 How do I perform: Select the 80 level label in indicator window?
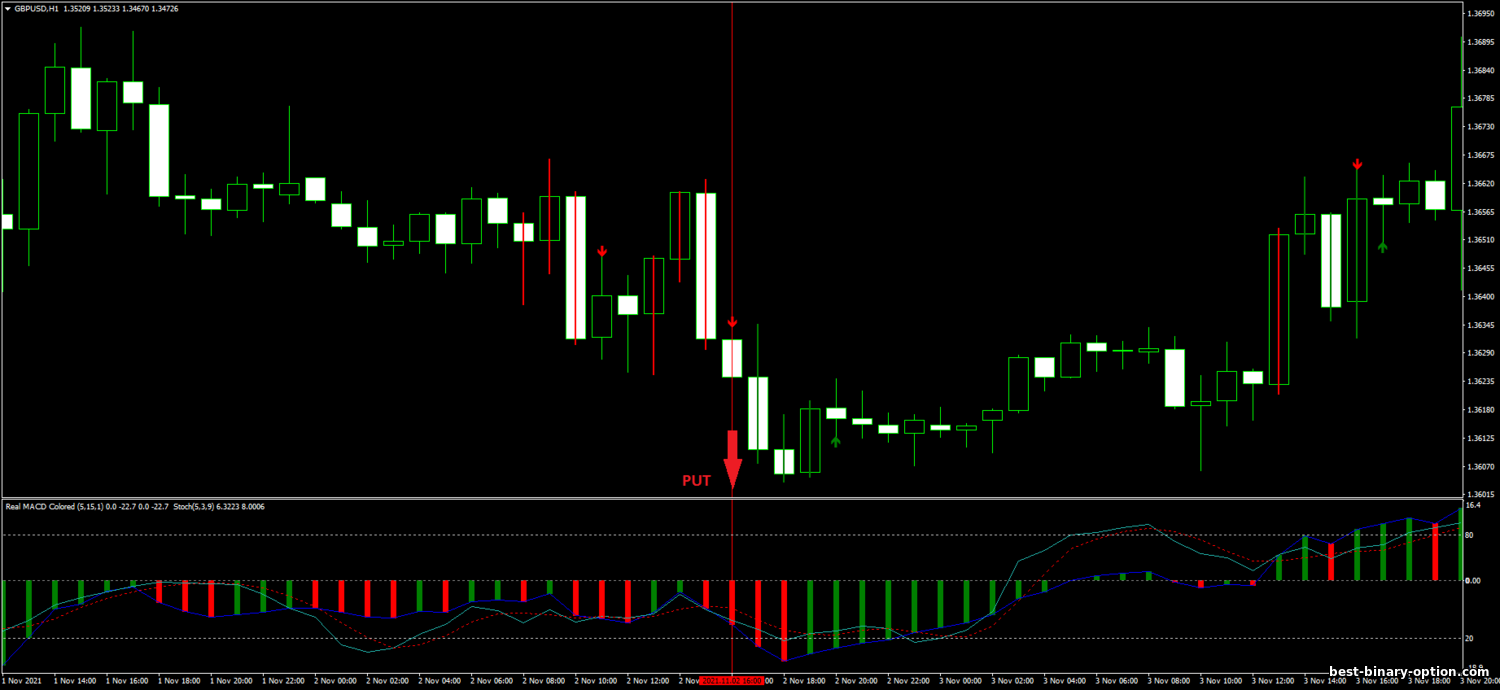[1471, 535]
